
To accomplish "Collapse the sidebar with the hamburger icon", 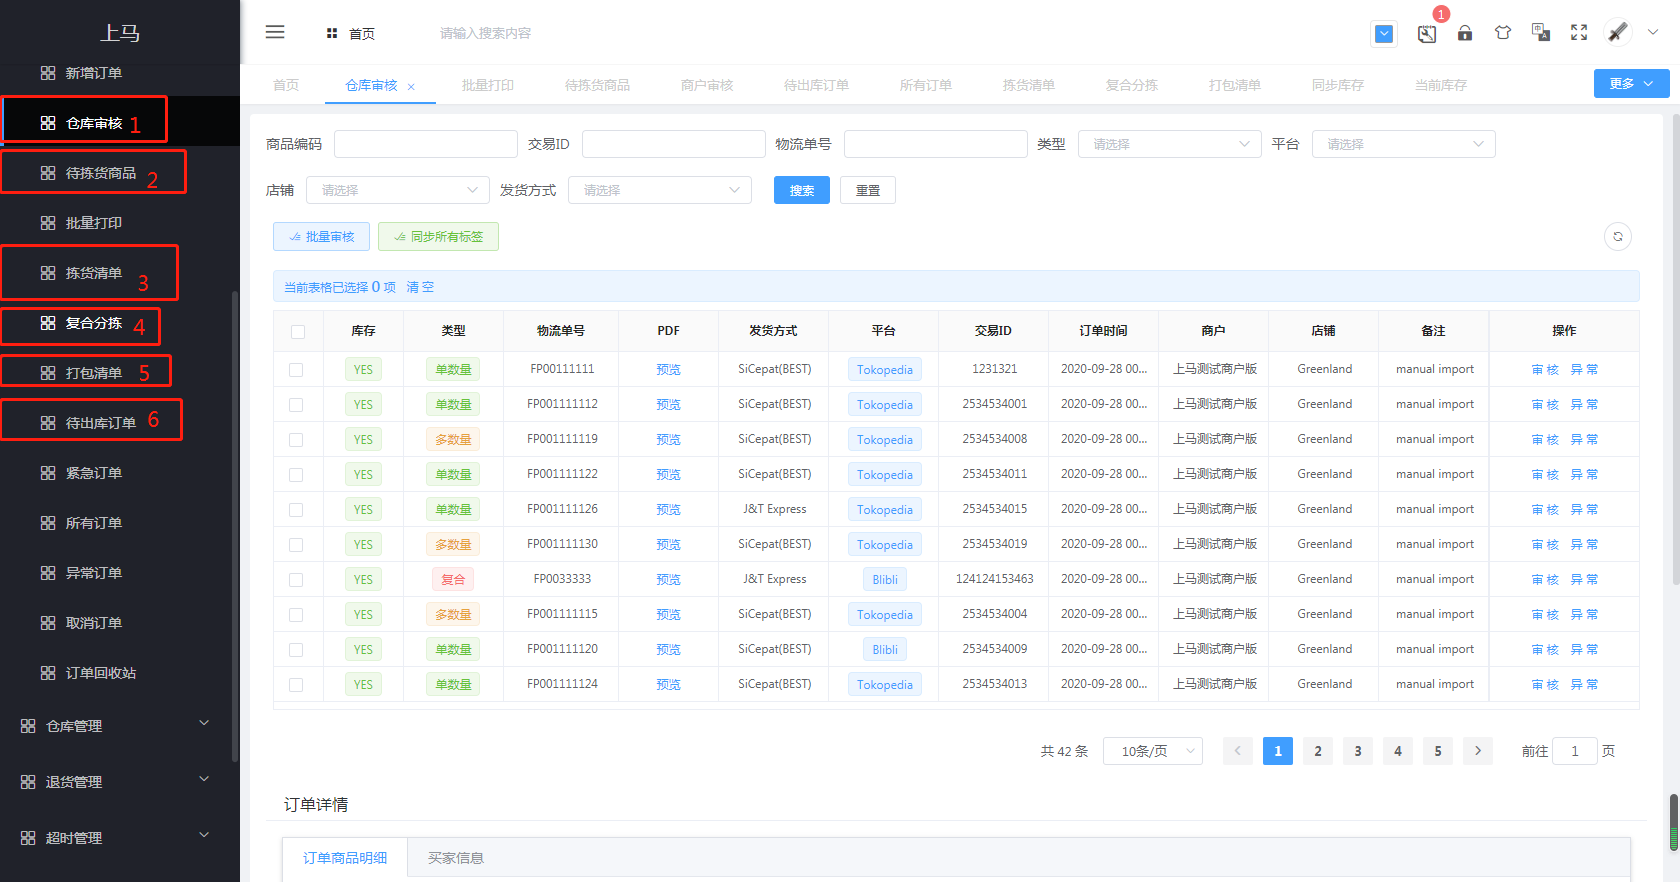I will (x=275, y=32).
